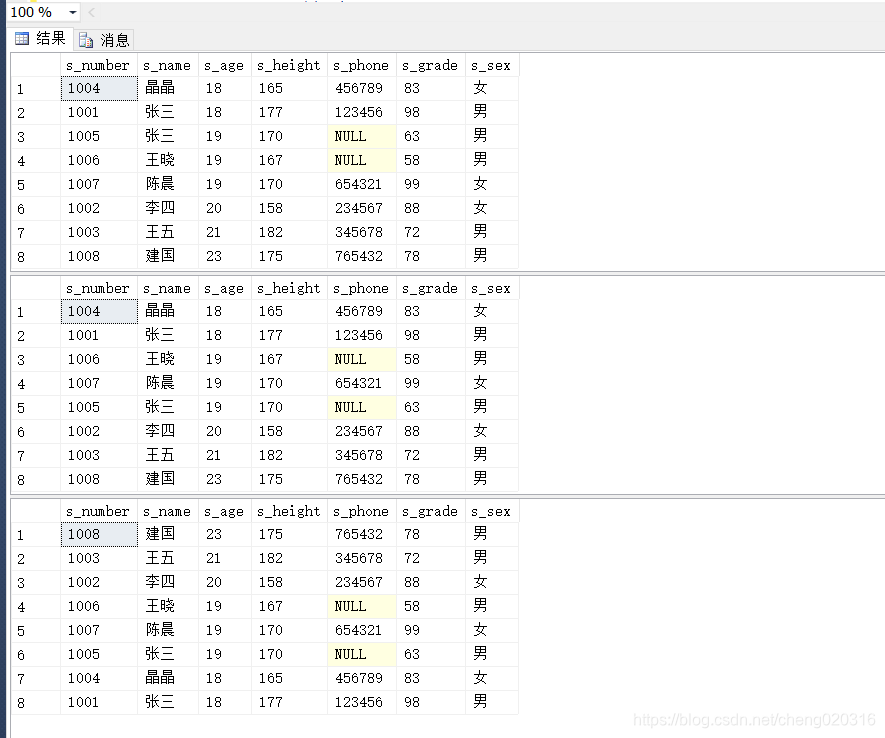The width and height of the screenshot is (885, 738).
Task: Select NULL phone for 1006 in middle grid
Action: 362,359
